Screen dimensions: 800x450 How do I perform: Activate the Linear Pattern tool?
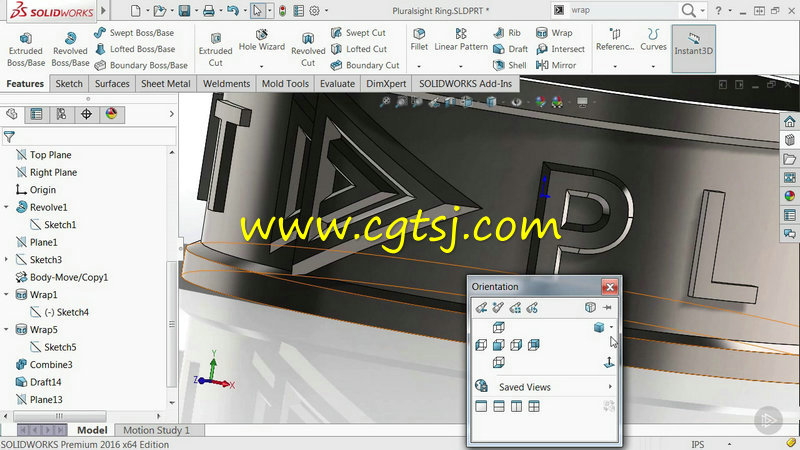coord(461,40)
